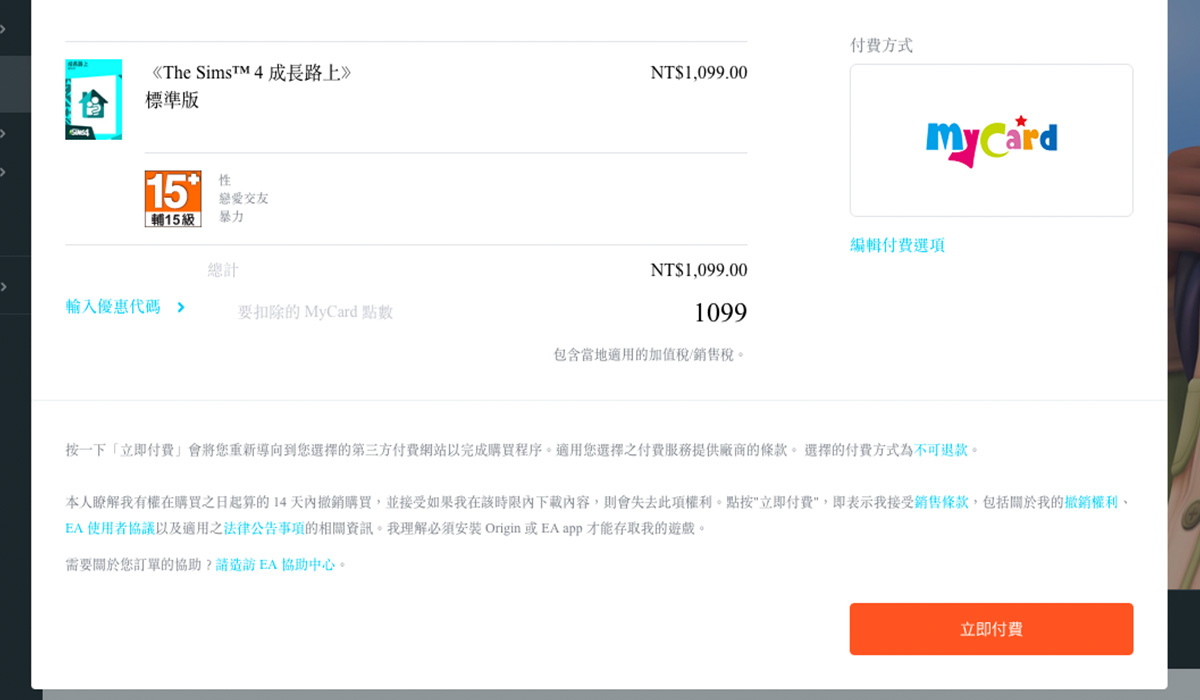This screenshot has width=1200, height=700.
Task: Click the 15+ 輔15級 age rating icon
Action: 171,196
